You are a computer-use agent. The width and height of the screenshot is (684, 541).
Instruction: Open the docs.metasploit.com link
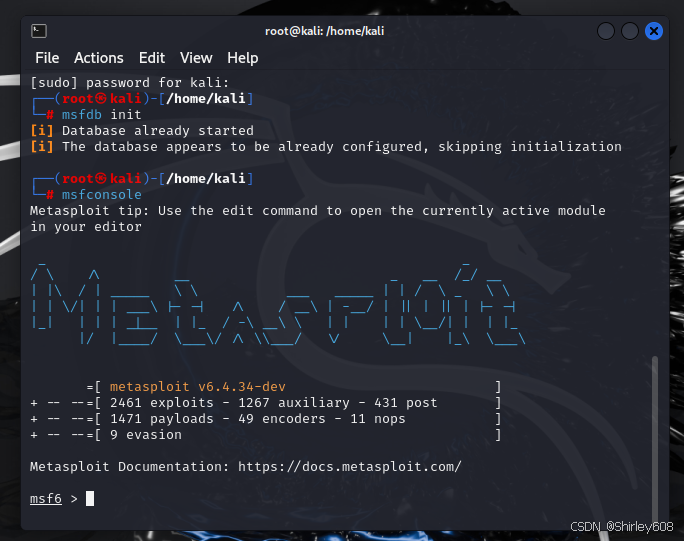[x=349, y=467]
